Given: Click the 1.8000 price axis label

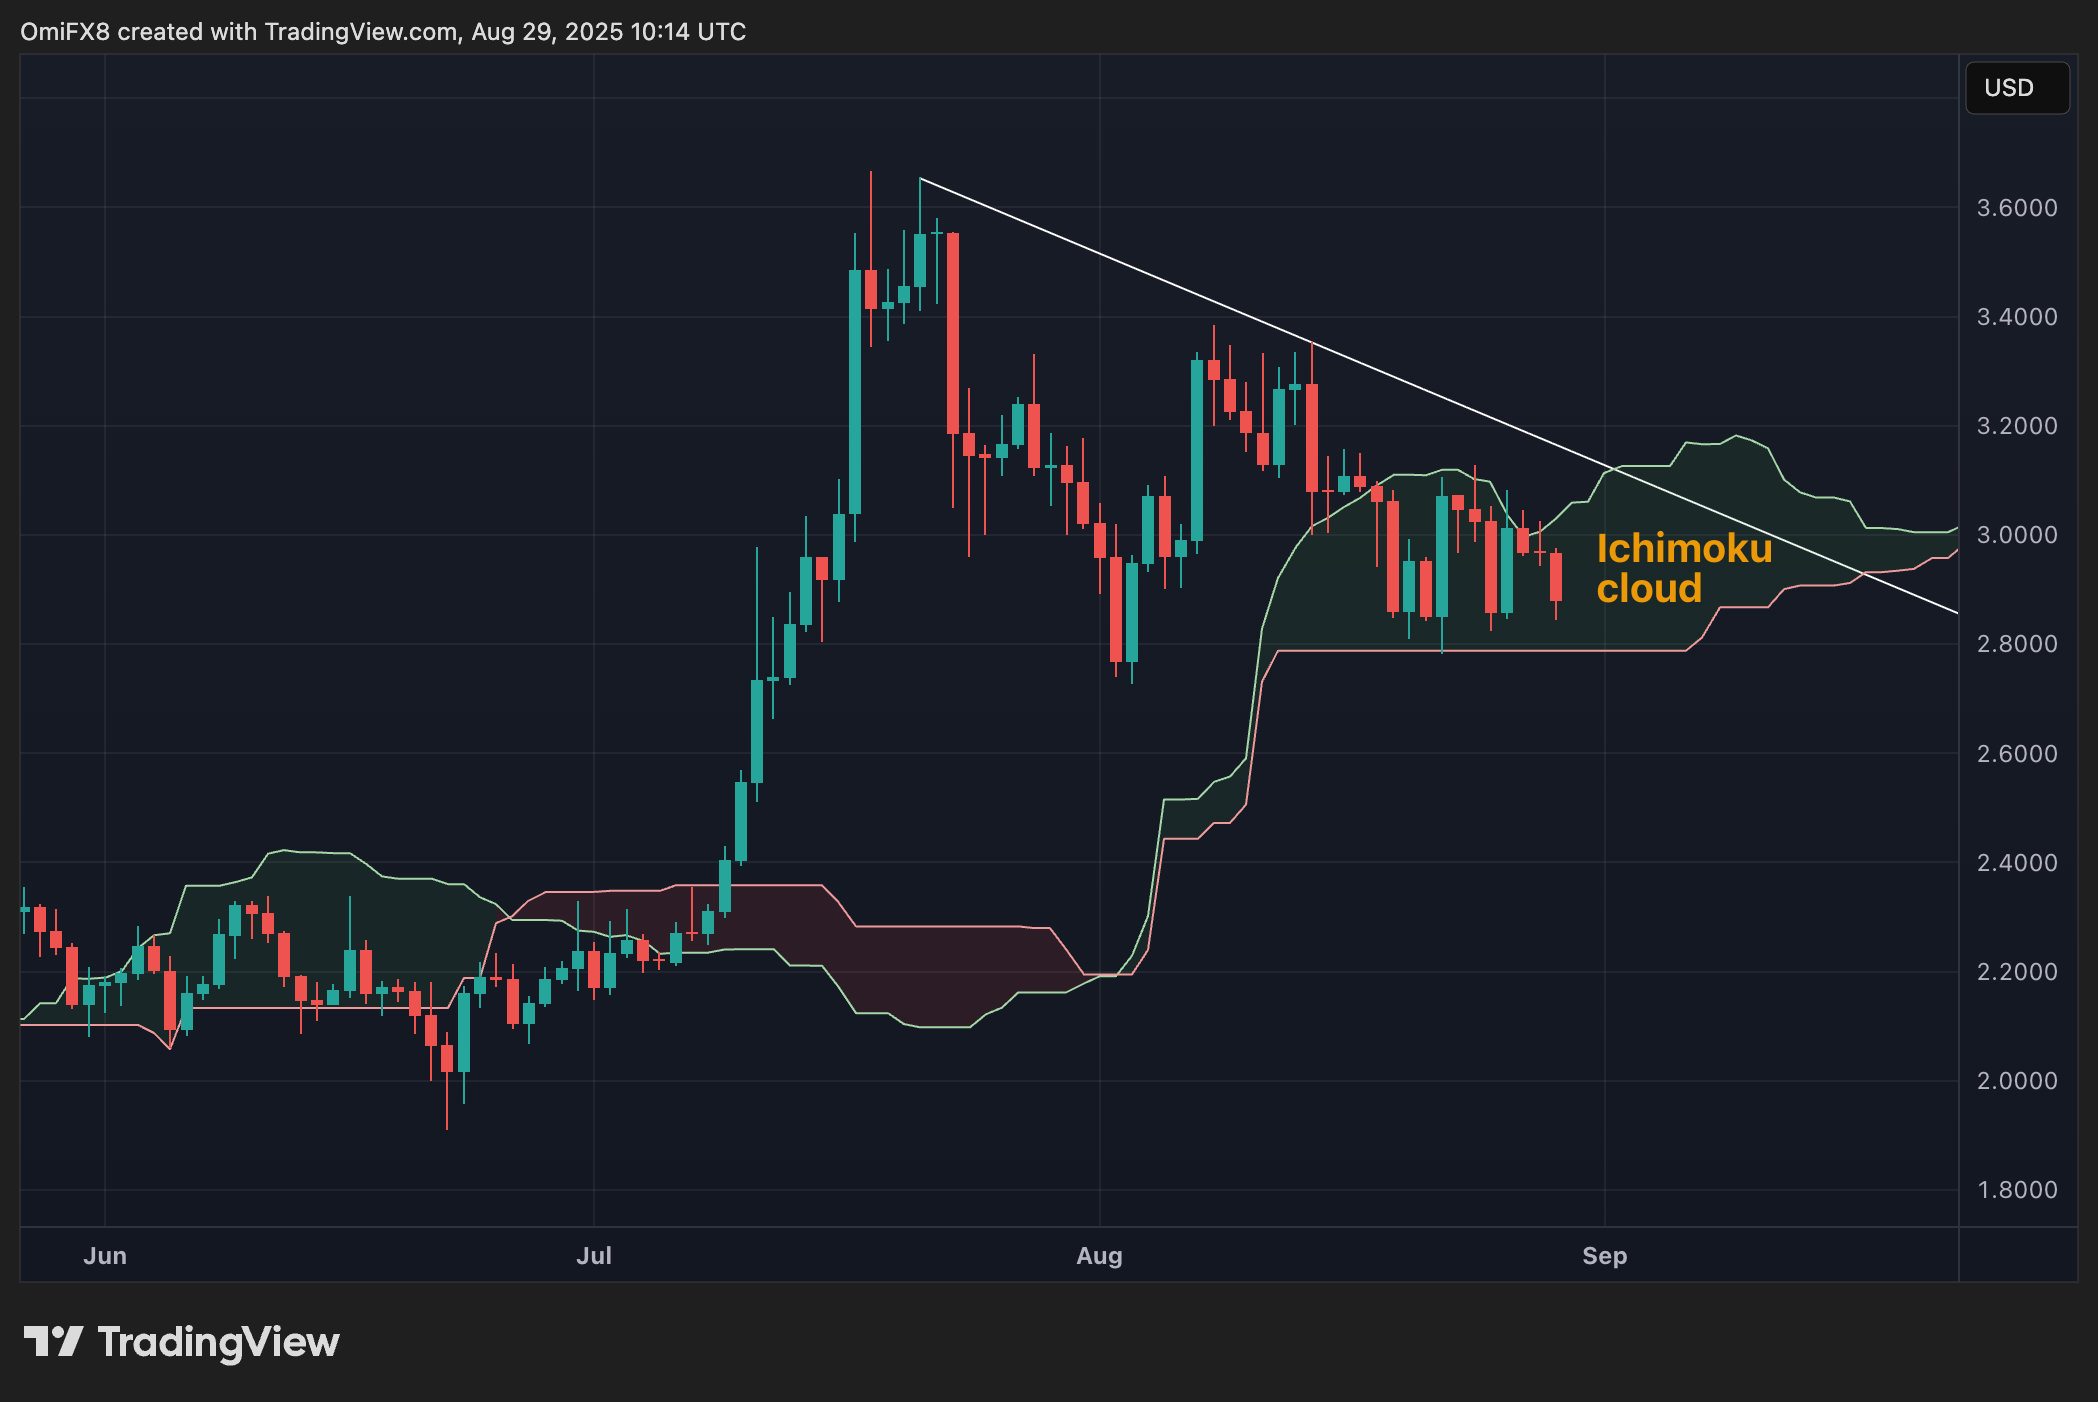Looking at the screenshot, I should 2016,1190.
